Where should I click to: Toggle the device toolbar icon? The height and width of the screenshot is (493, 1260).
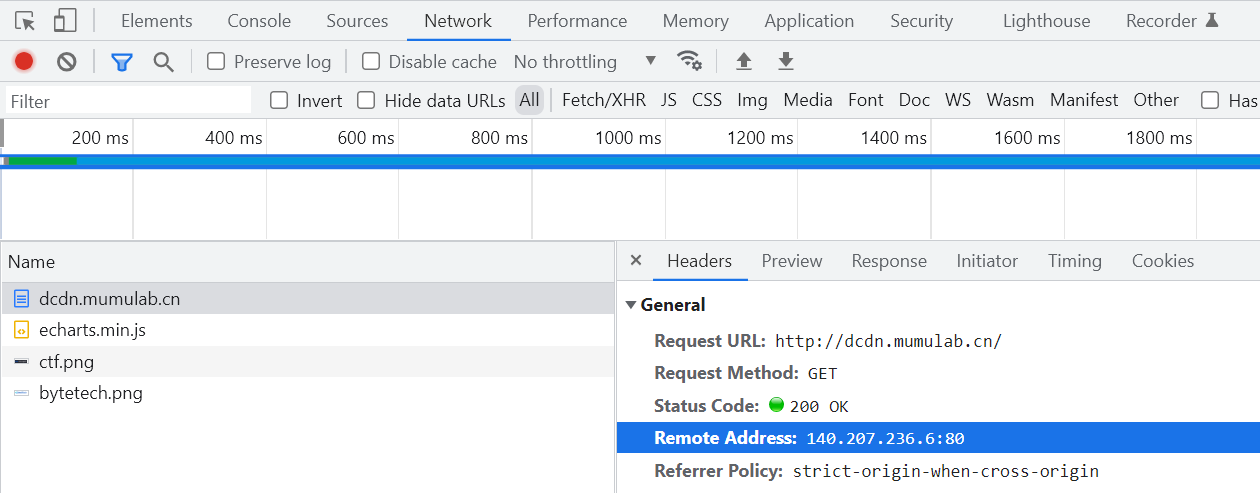[x=65, y=21]
